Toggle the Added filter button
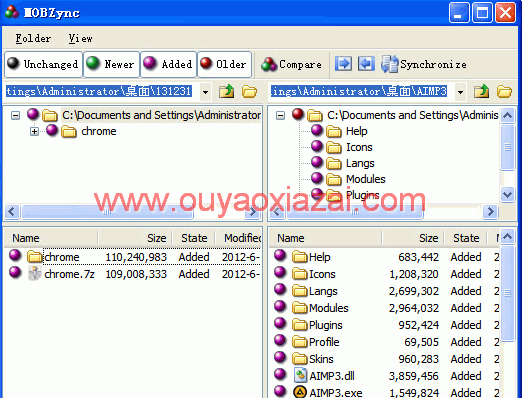 click(x=169, y=64)
